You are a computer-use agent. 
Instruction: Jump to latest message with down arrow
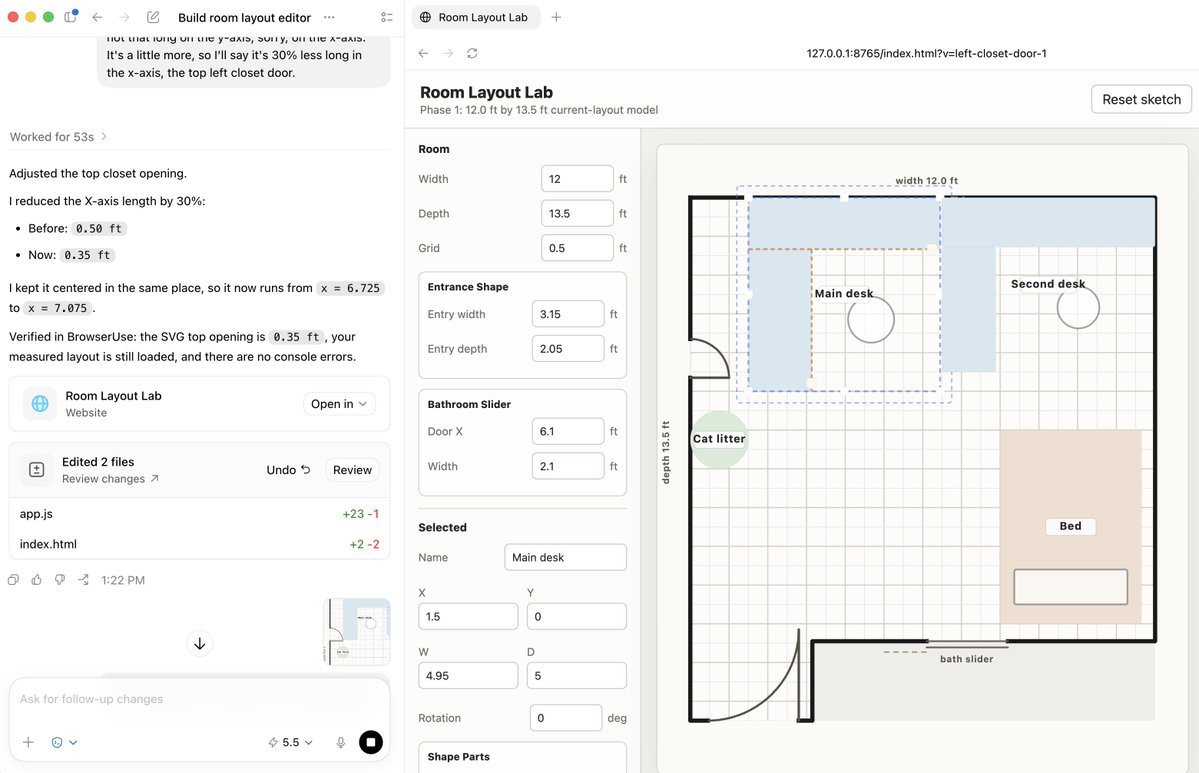click(x=200, y=644)
